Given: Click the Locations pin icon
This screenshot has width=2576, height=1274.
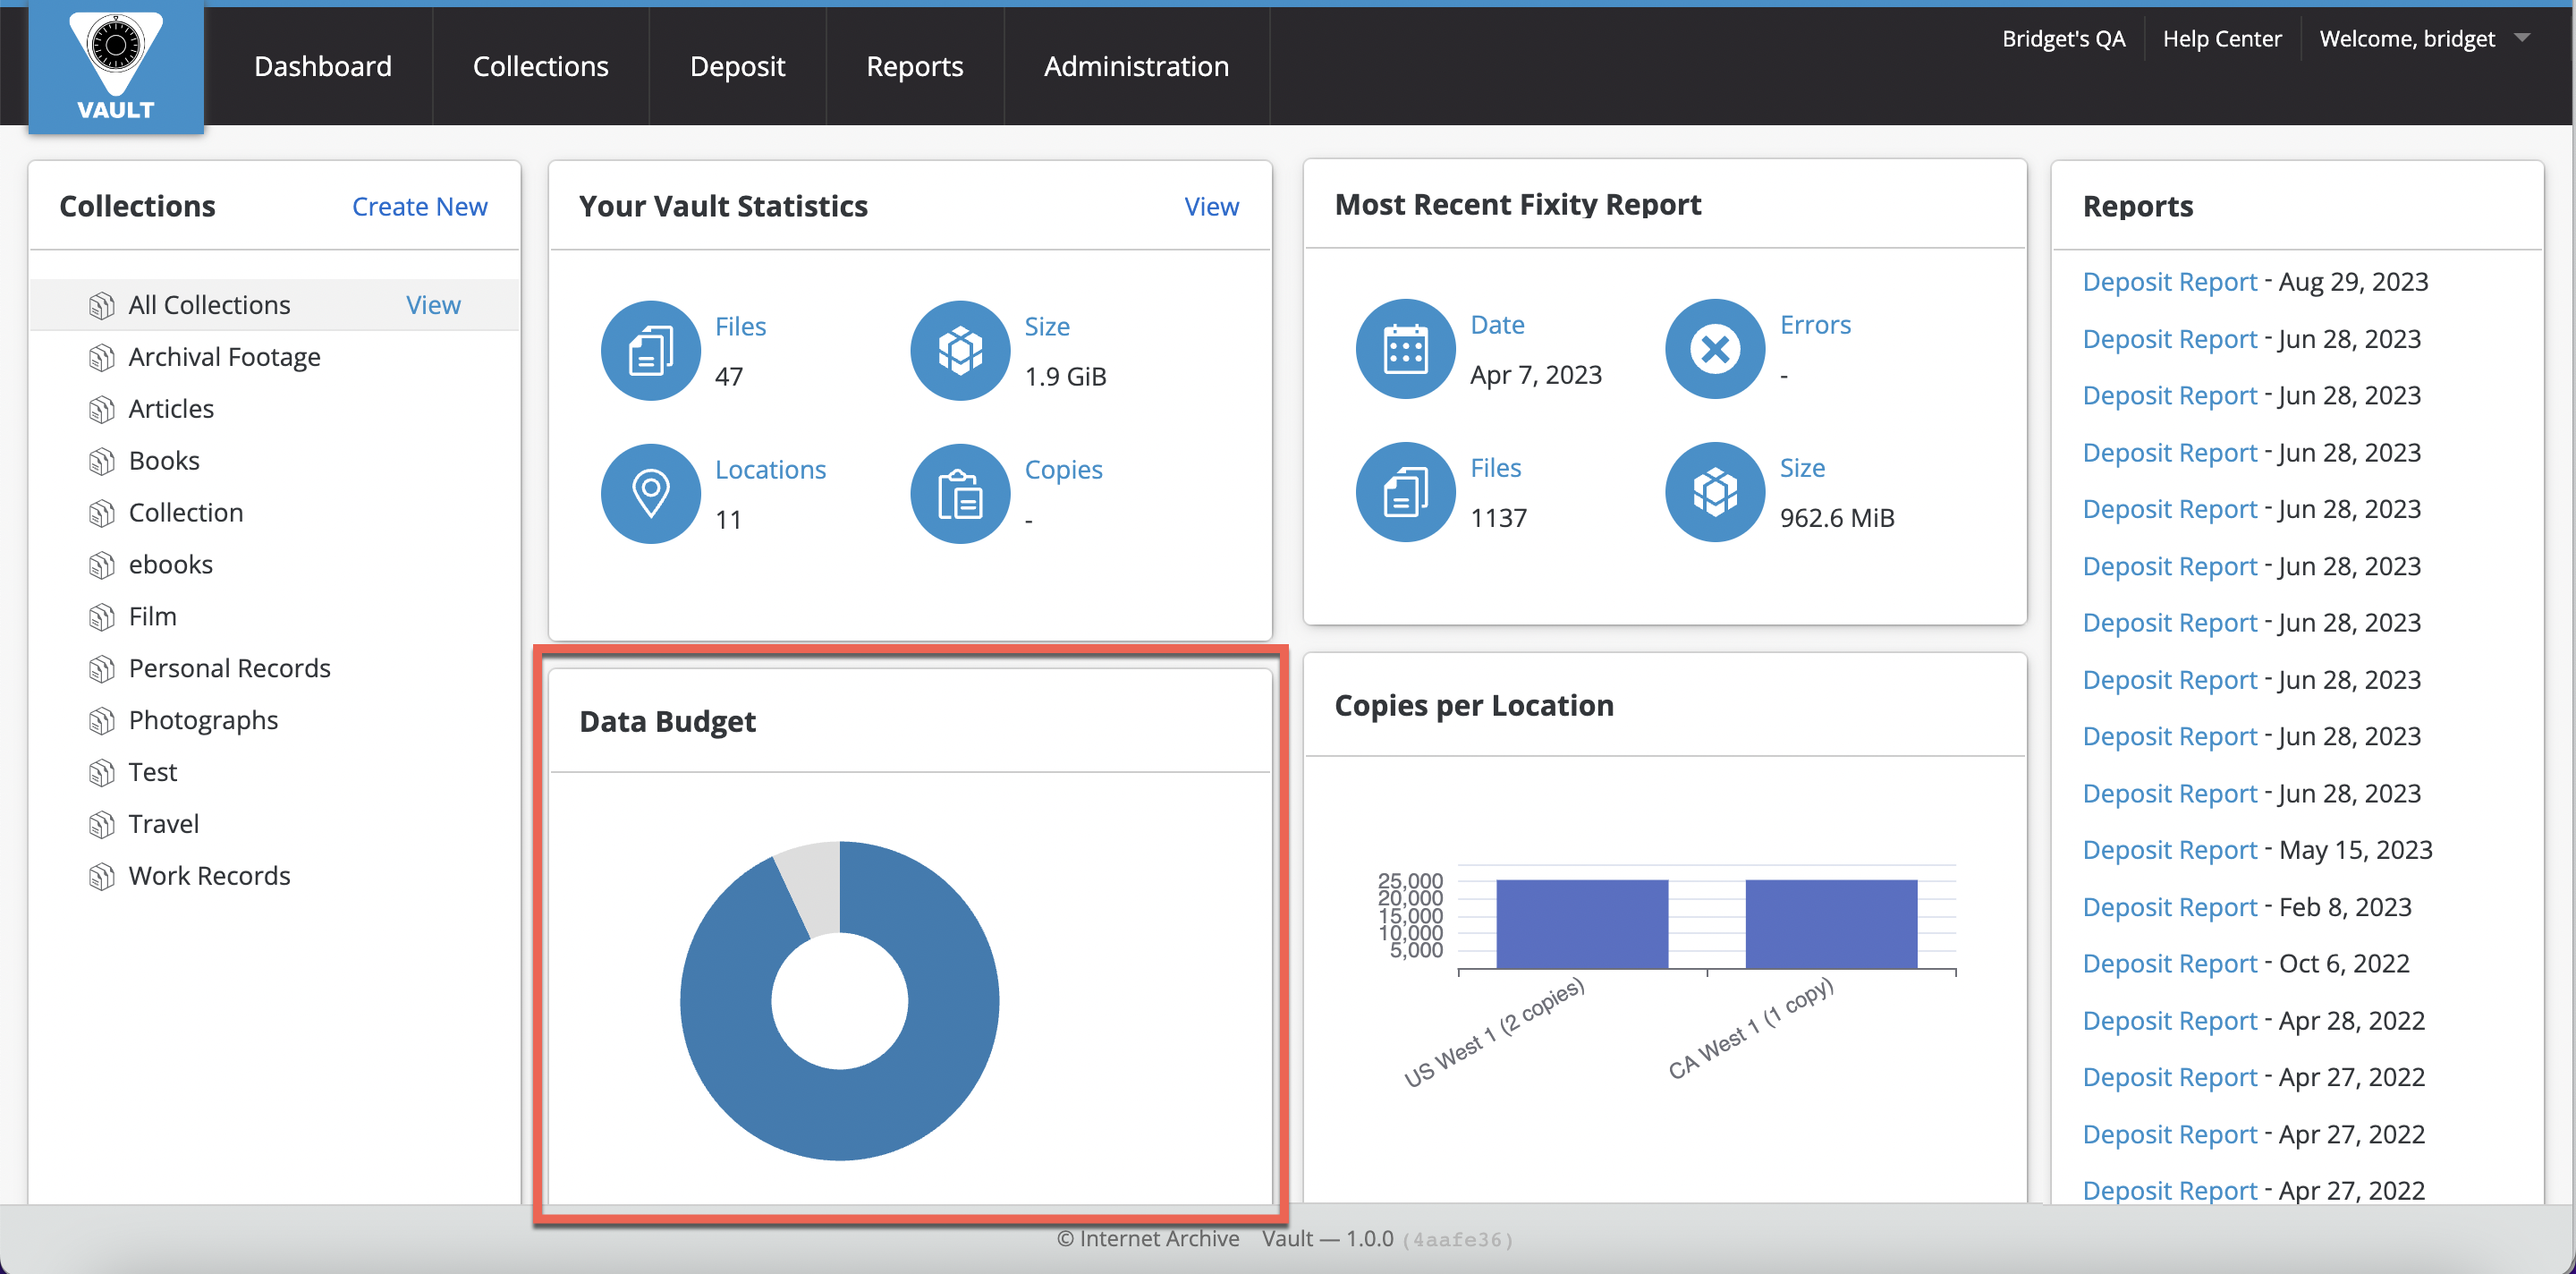Looking at the screenshot, I should pos(650,493).
